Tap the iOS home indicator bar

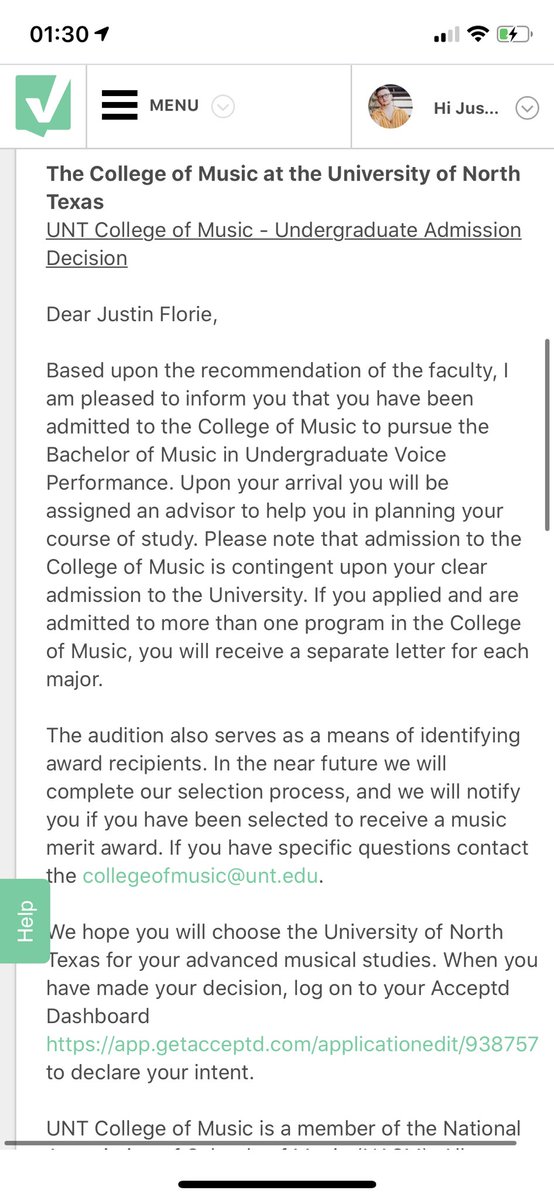tap(277, 1185)
